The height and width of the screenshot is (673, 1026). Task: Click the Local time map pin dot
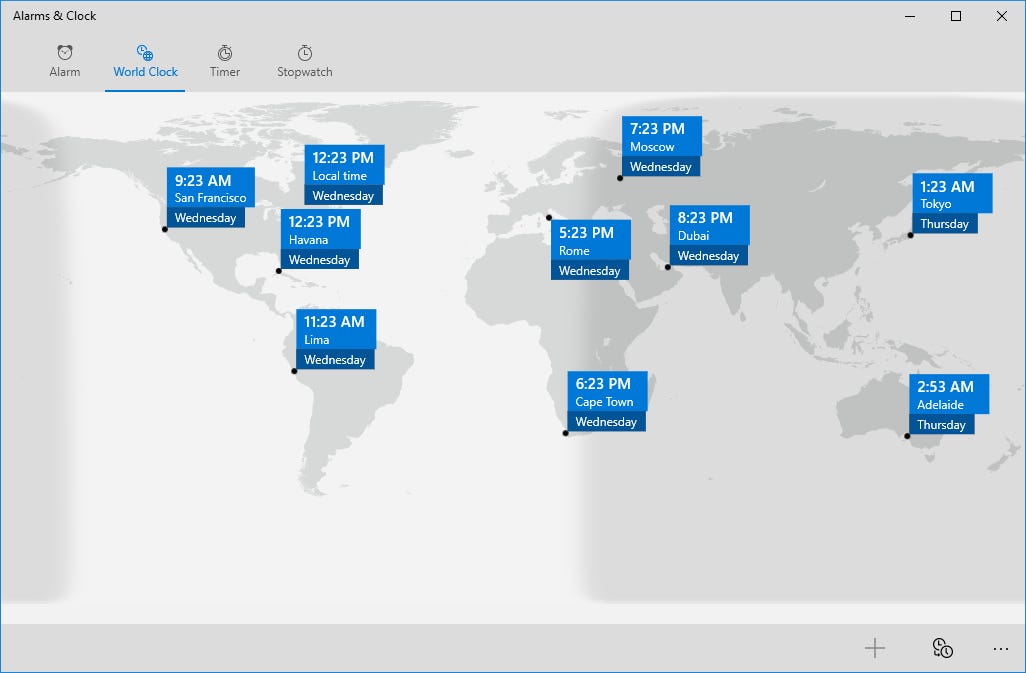coord(302,208)
